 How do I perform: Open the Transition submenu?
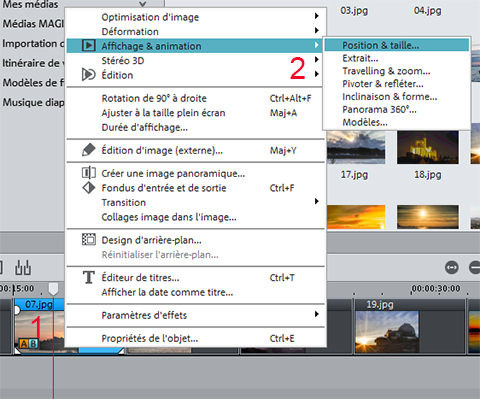click(x=196, y=202)
